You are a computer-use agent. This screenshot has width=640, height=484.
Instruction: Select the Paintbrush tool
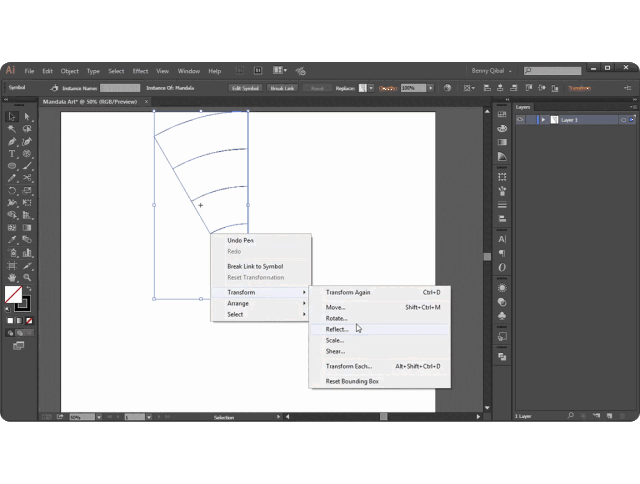click(x=27, y=166)
